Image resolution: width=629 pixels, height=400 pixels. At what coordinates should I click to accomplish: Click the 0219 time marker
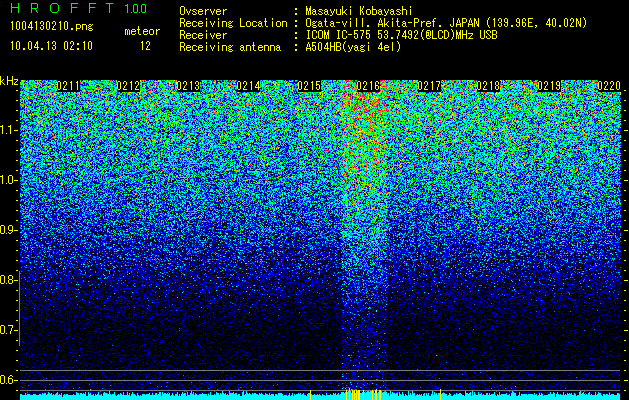click(549, 86)
